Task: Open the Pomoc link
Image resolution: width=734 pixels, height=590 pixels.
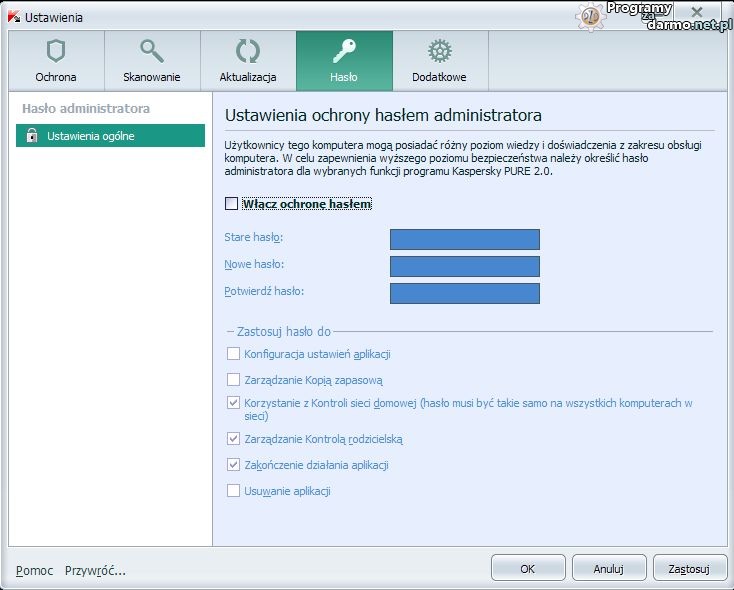Action: (x=34, y=571)
